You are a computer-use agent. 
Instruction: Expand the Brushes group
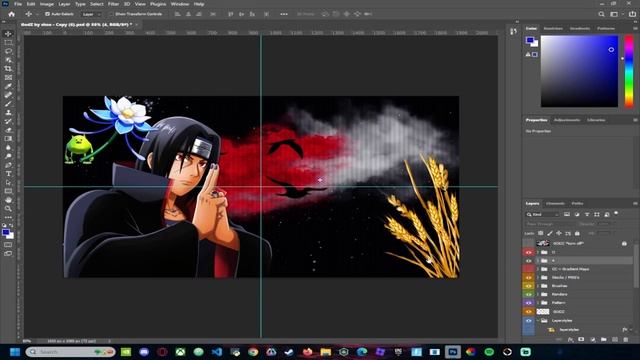coord(538,286)
